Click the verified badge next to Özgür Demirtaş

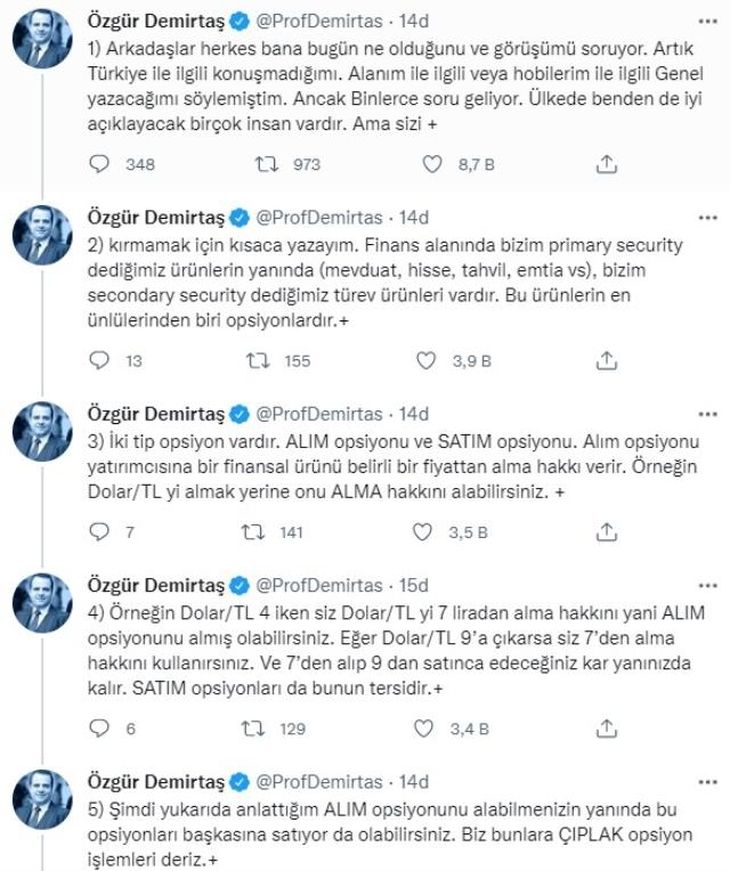[x=237, y=17]
